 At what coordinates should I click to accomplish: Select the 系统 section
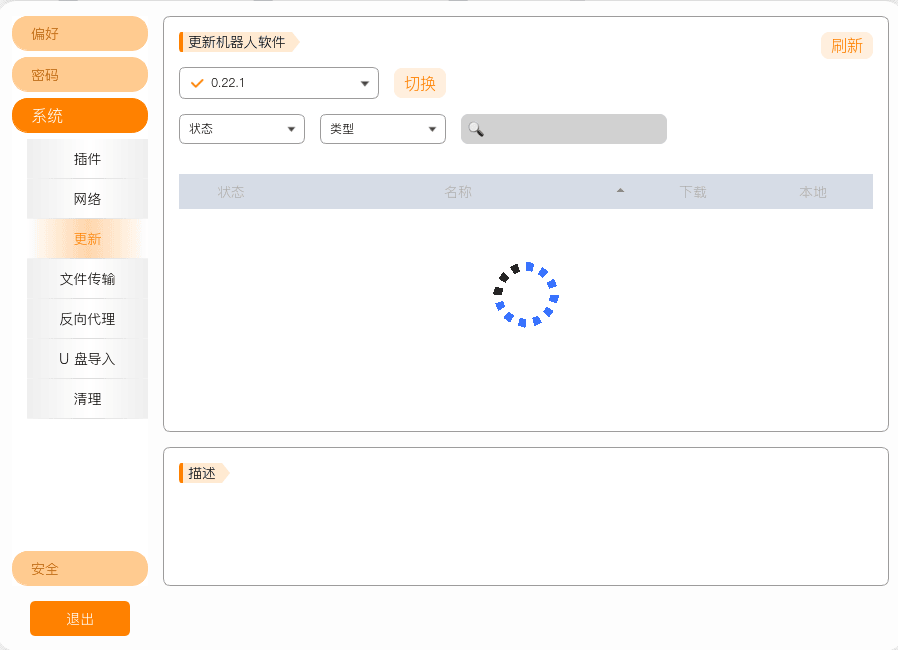[x=80, y=116]
